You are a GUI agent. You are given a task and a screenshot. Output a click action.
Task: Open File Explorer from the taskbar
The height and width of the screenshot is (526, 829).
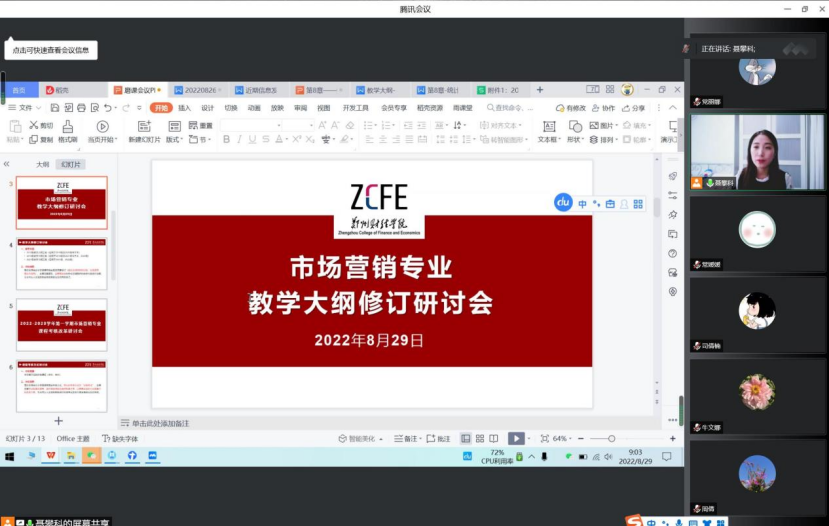(x=71, y=456)
